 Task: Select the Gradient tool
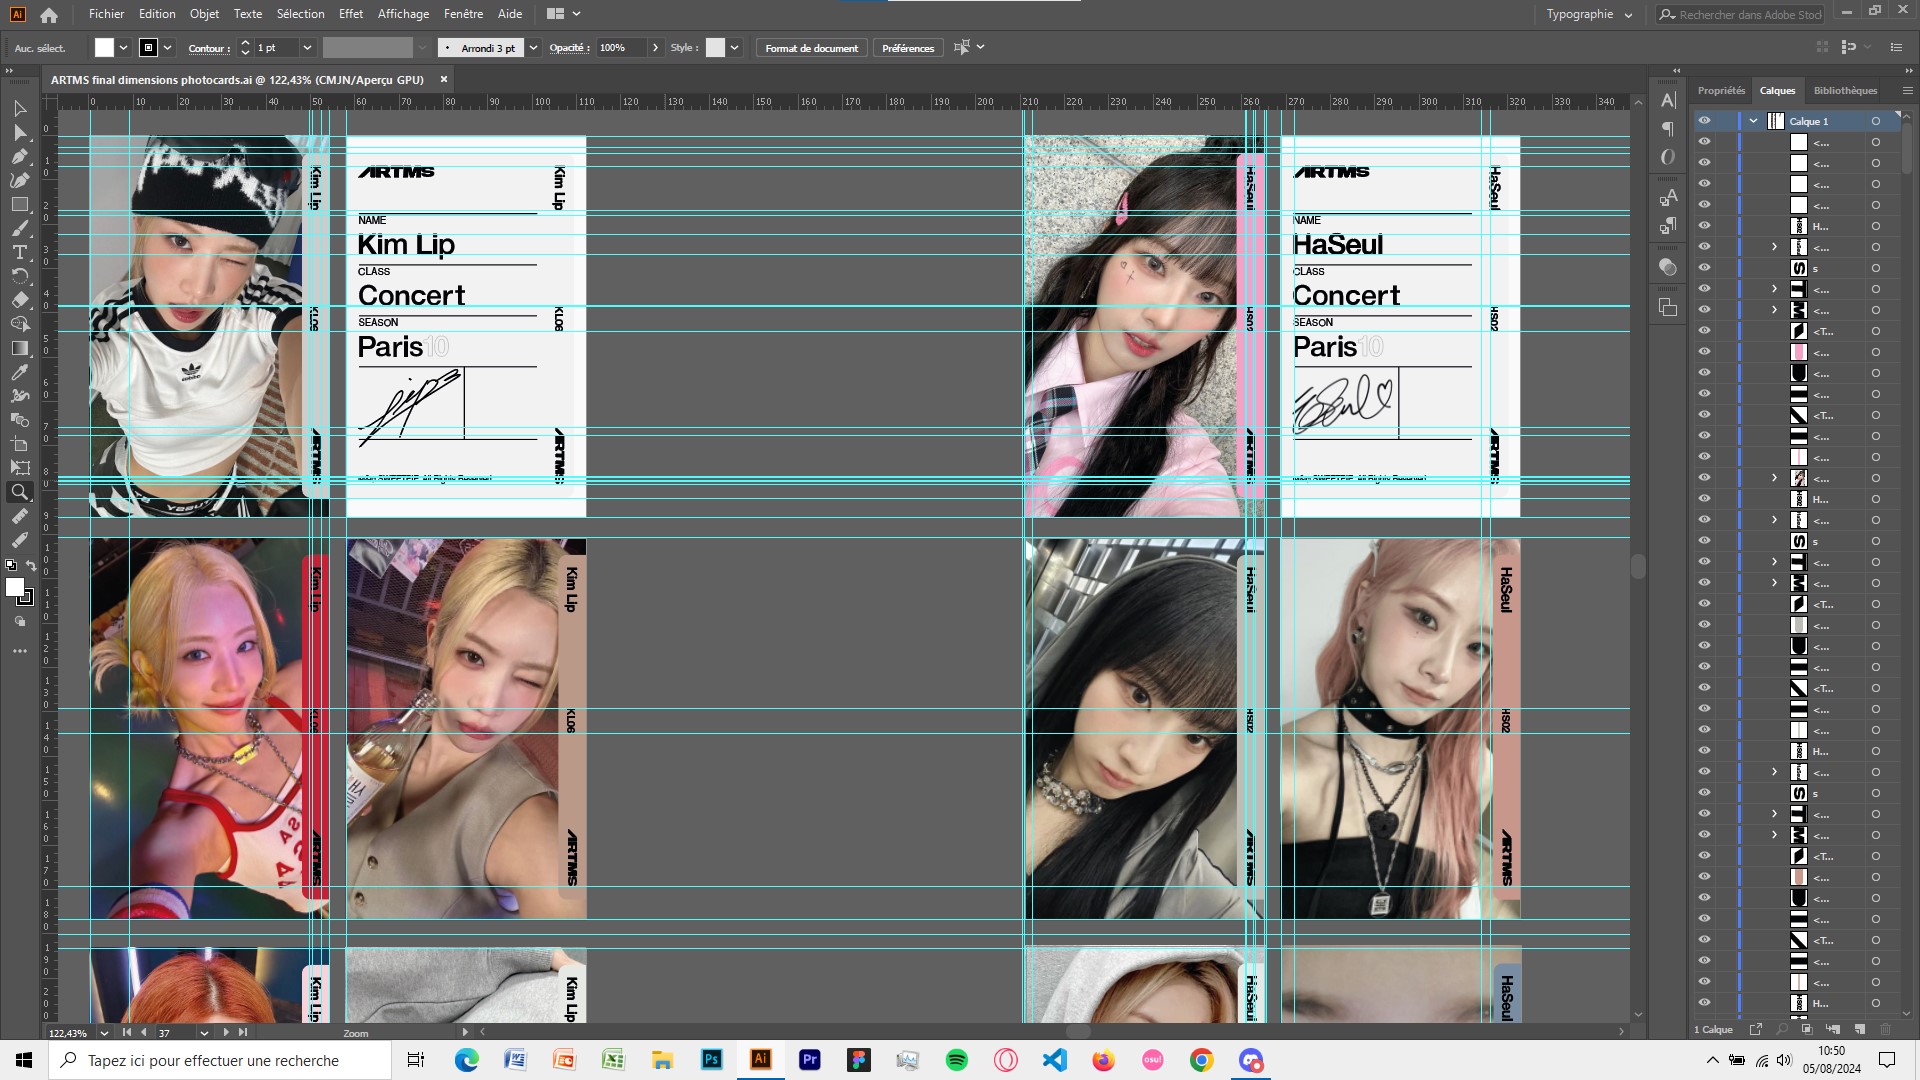[19, 348]
